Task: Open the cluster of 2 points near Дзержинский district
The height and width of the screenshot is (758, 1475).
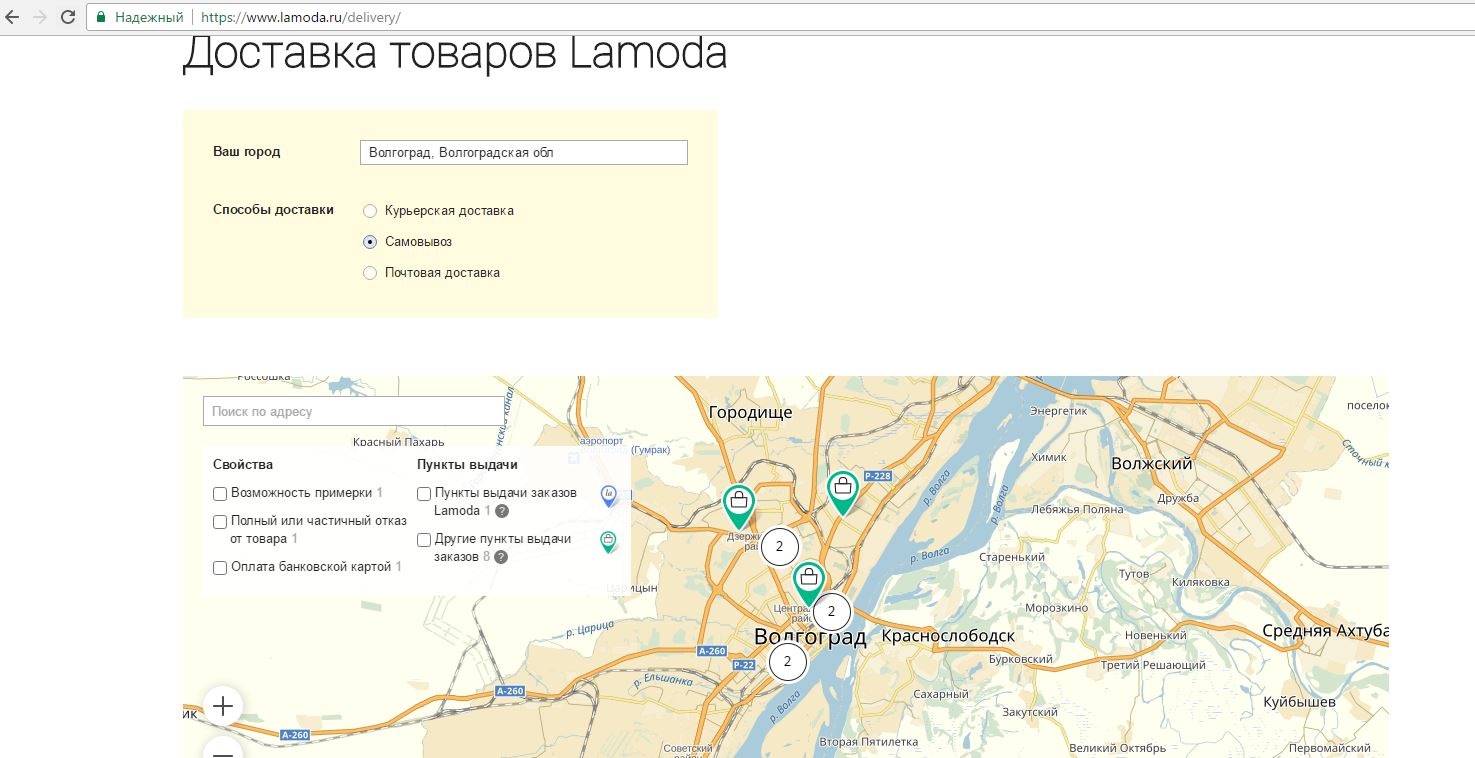Action: (779, 547)
